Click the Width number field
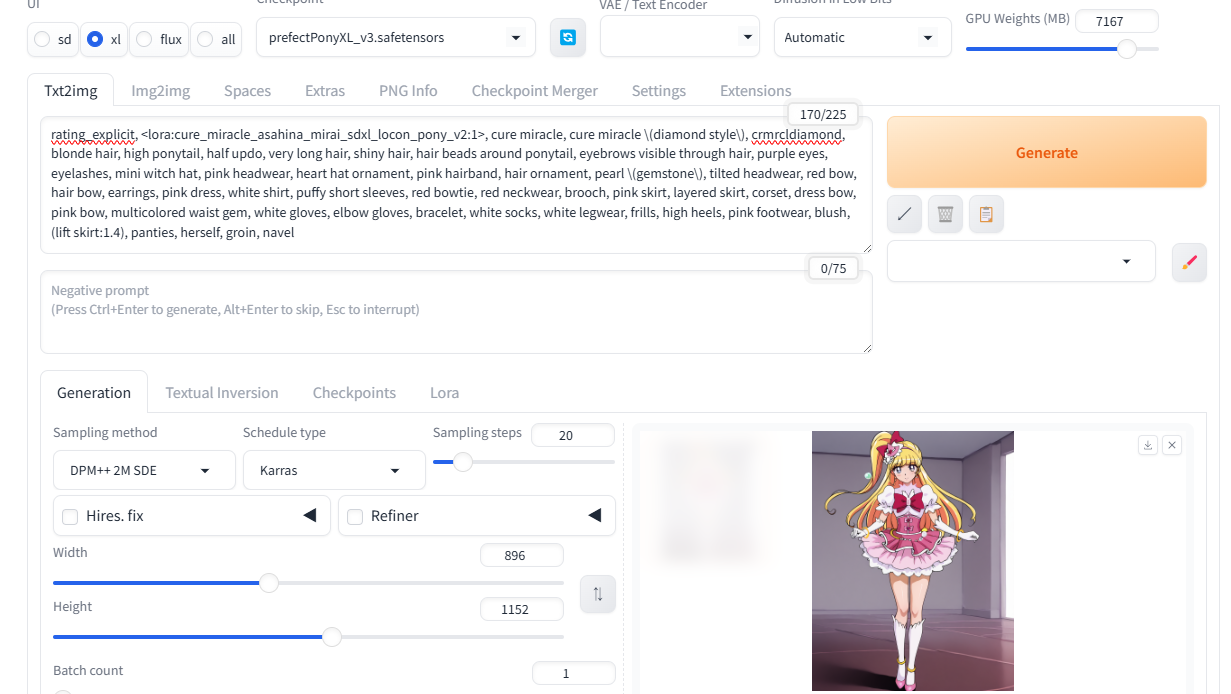Viewport: 1231px width, 694px height. [x=522, y=556]
